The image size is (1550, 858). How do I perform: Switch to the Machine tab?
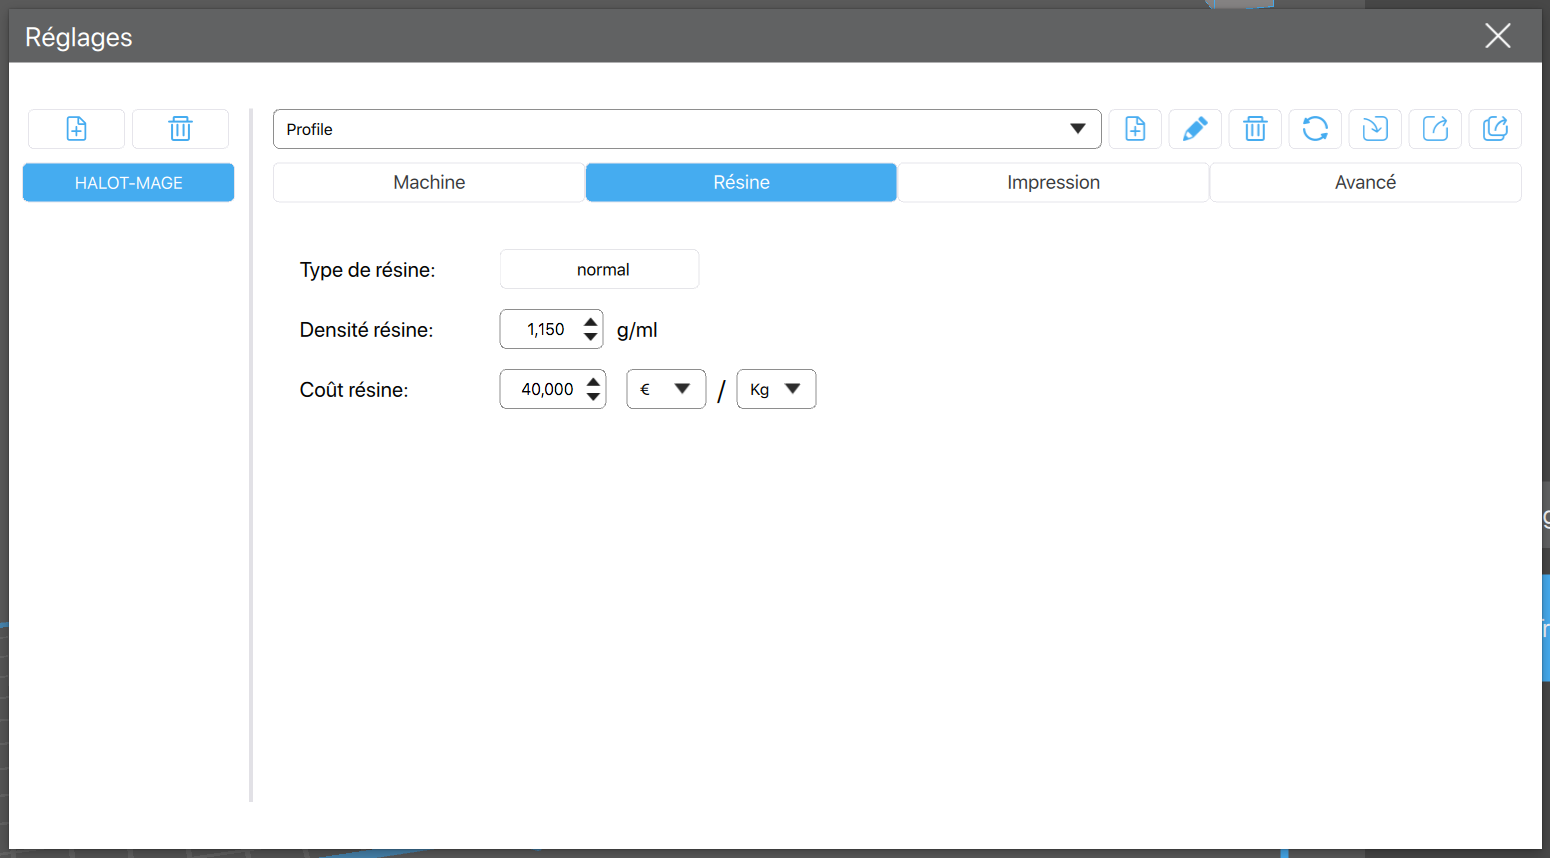tap(429, 182)
